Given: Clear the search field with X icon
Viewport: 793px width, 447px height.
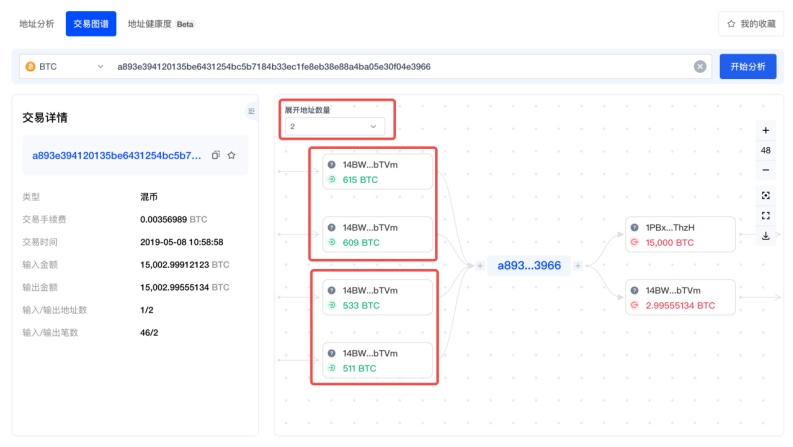Looking at the screenshot, I should click(x=700, y=66).
